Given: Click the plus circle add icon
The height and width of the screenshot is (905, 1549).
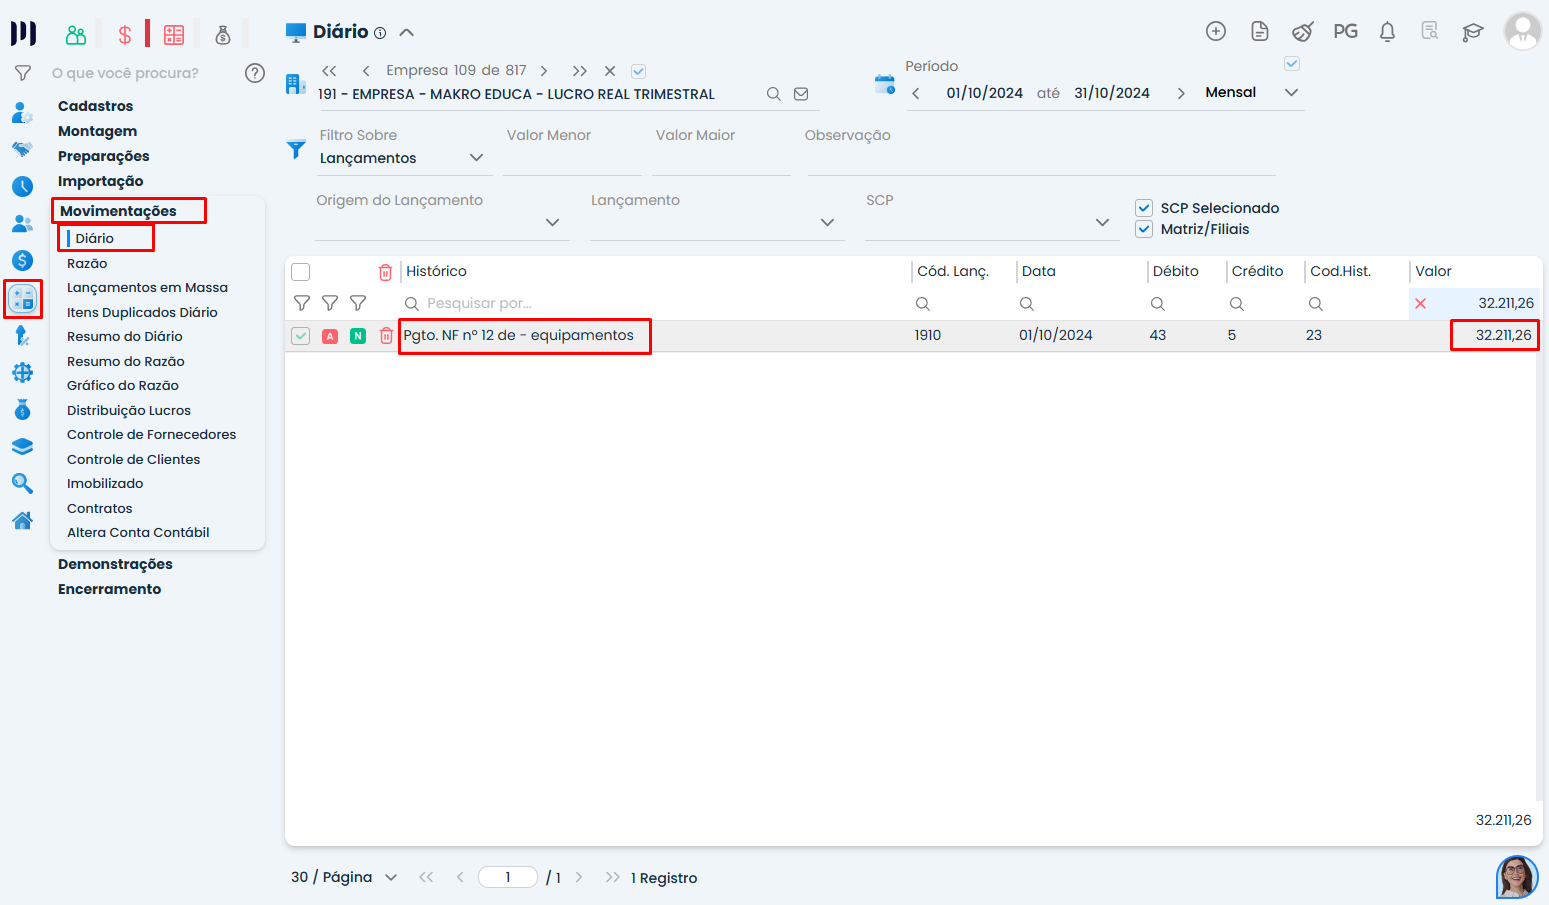Looking at the screenshot, I should (x=1216, y=32).
